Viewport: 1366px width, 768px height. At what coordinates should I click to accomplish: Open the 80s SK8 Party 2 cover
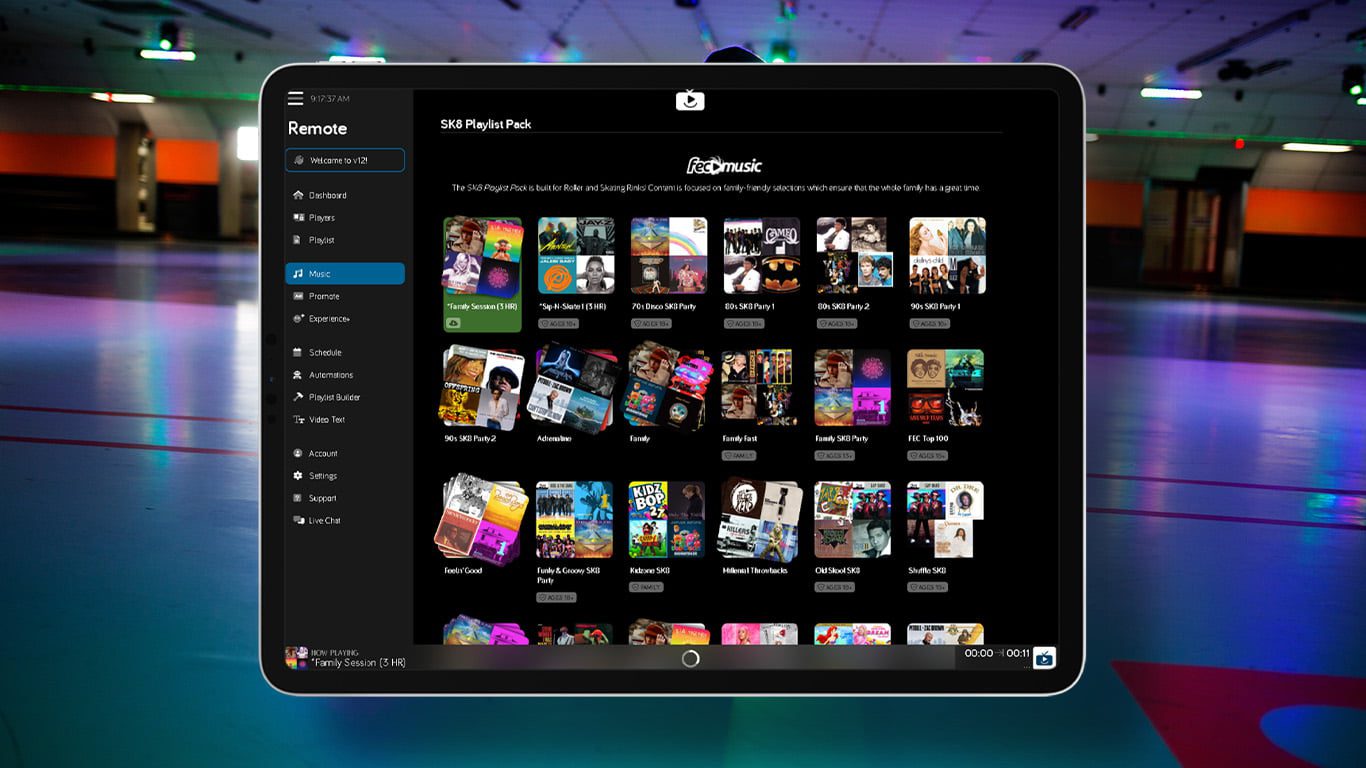click(855, 256)
